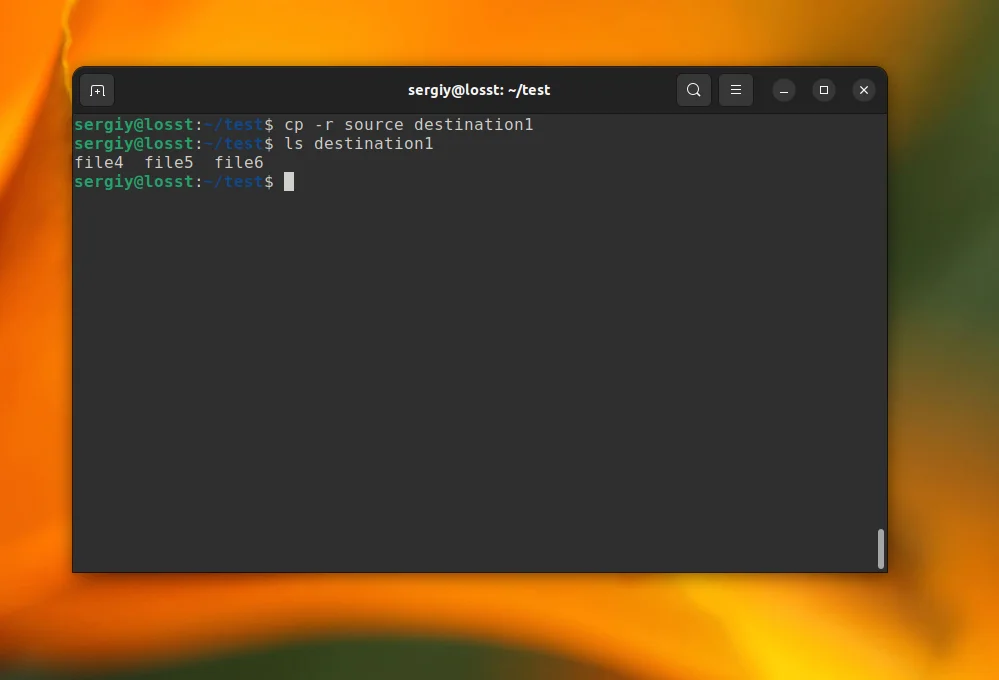Click the maximize window icon
Image resolution: width=999 pixels, height=680 pixels.
coord(824,90)
